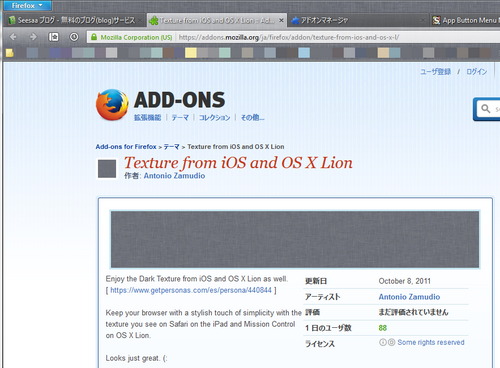Open the Firefox app menu dropdown
Screen dimensions: 500x368
click(x=27, y=5)
